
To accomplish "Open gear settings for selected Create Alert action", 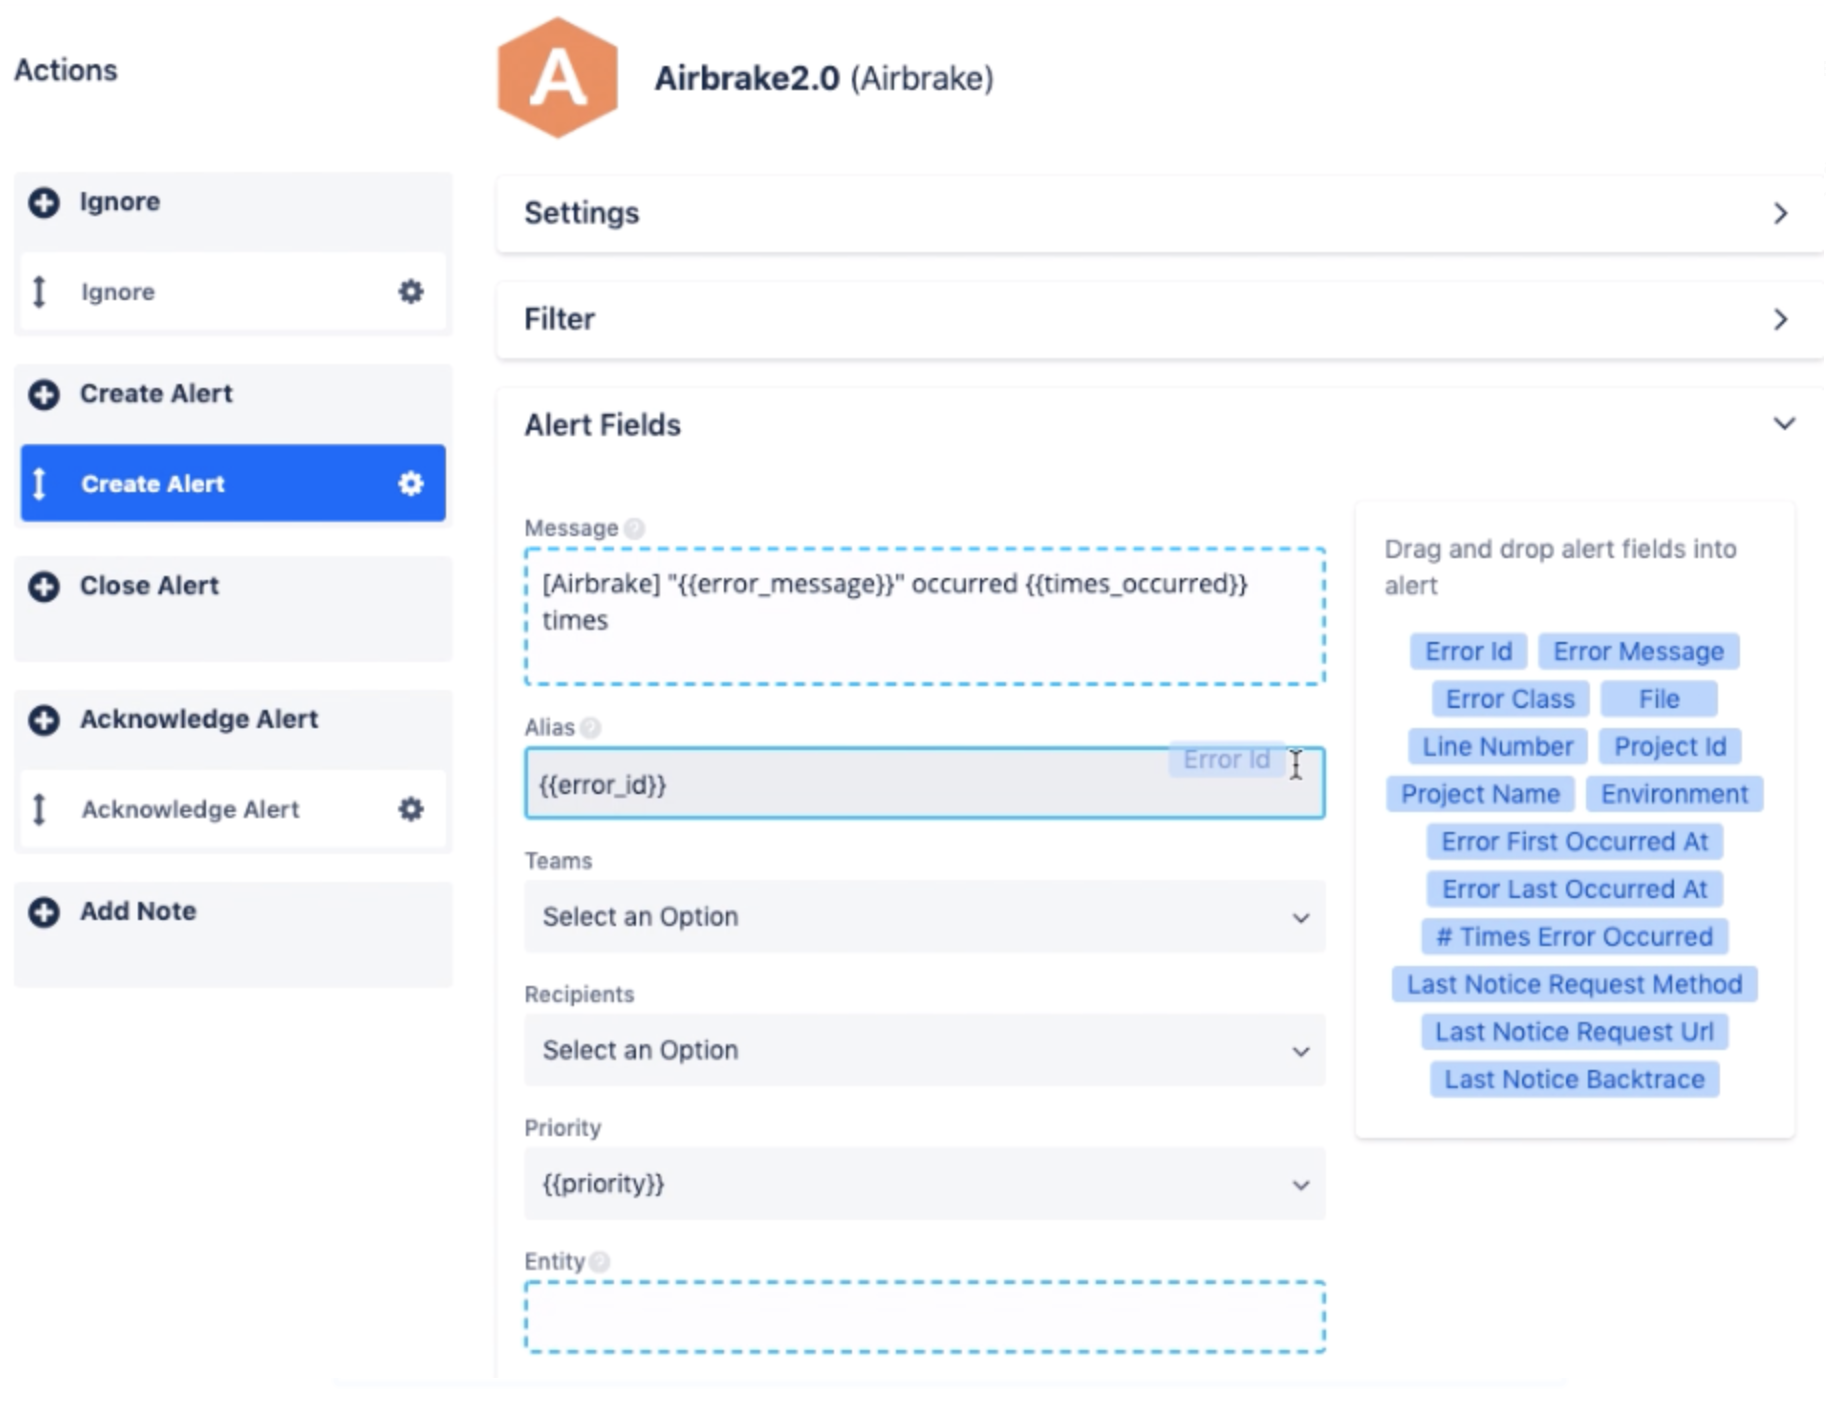I will tap(411, 484).
